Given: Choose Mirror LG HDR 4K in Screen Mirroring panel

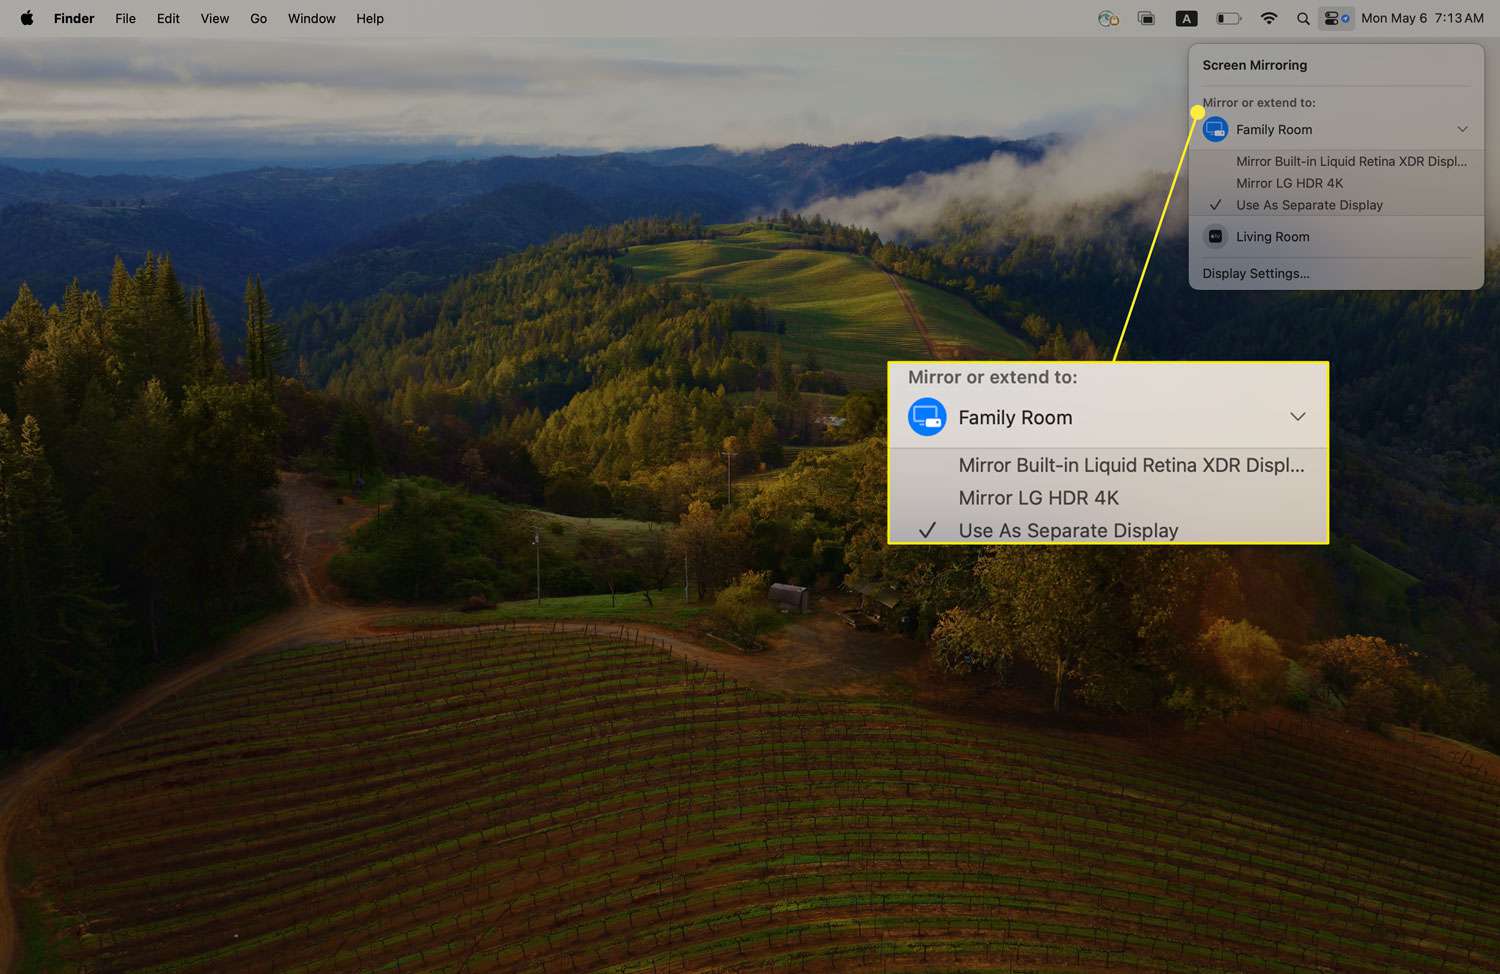Looking at the screenshot, I should (1289, 183).
